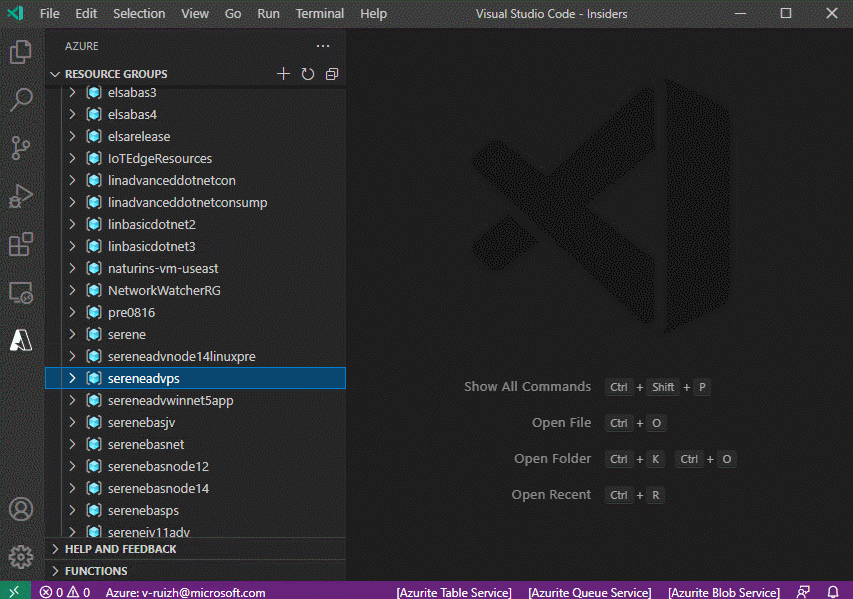The height and width of the screenshot is (599, 853).
Task: Open notifications bell in status bar
Action: [833, 592]
